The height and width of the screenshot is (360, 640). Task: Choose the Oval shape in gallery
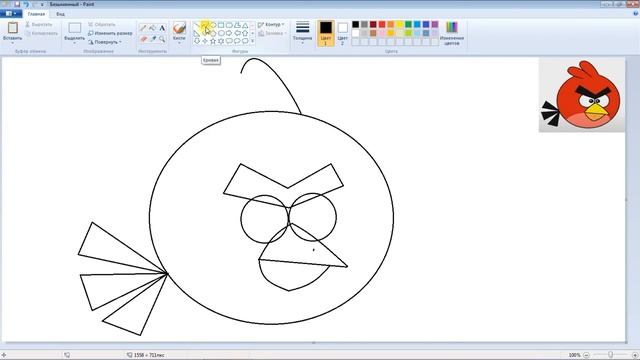coord(213,25)
